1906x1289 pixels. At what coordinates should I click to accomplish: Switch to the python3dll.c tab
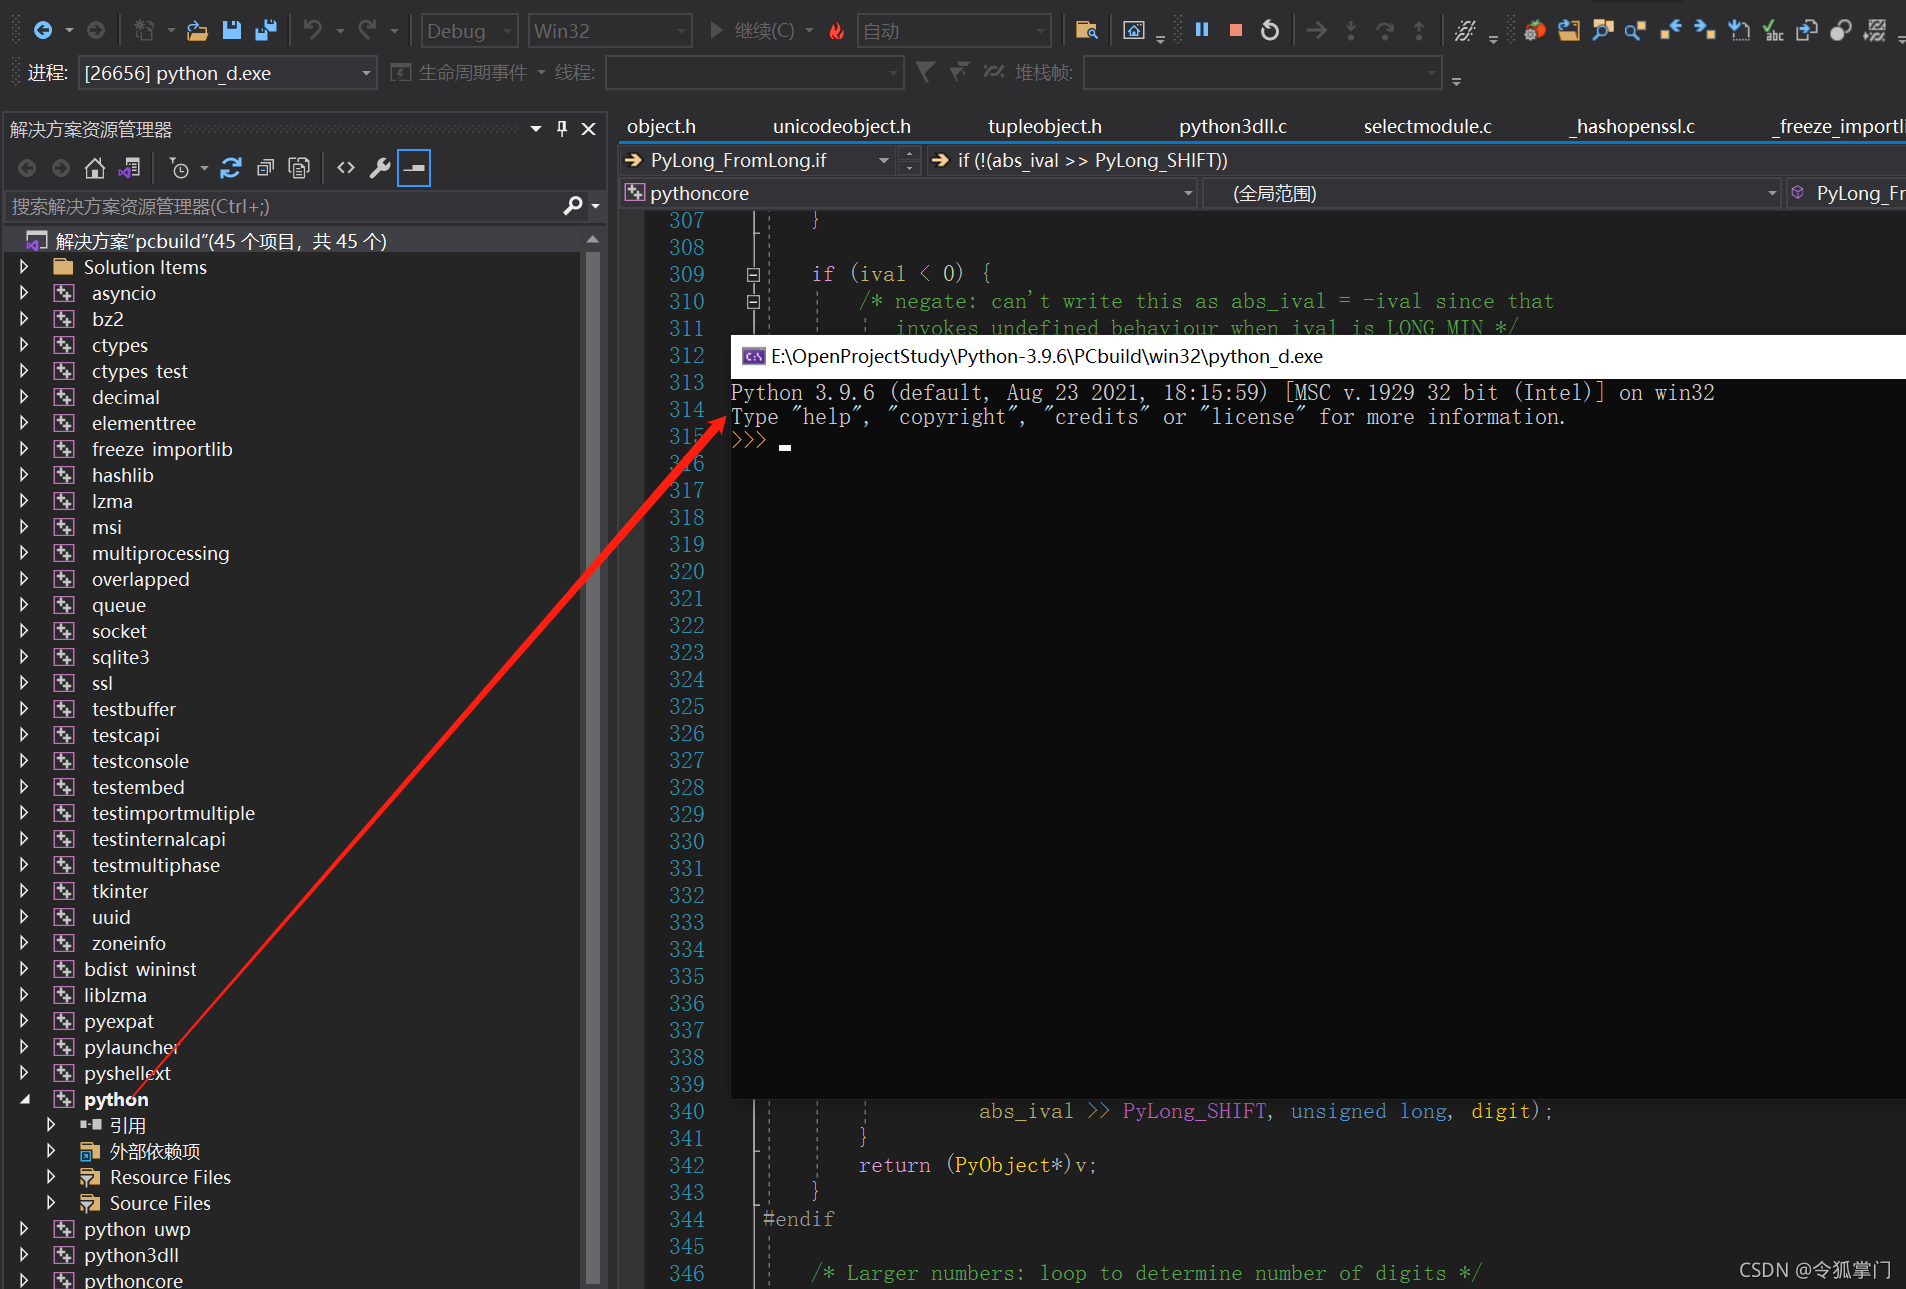1232,126
